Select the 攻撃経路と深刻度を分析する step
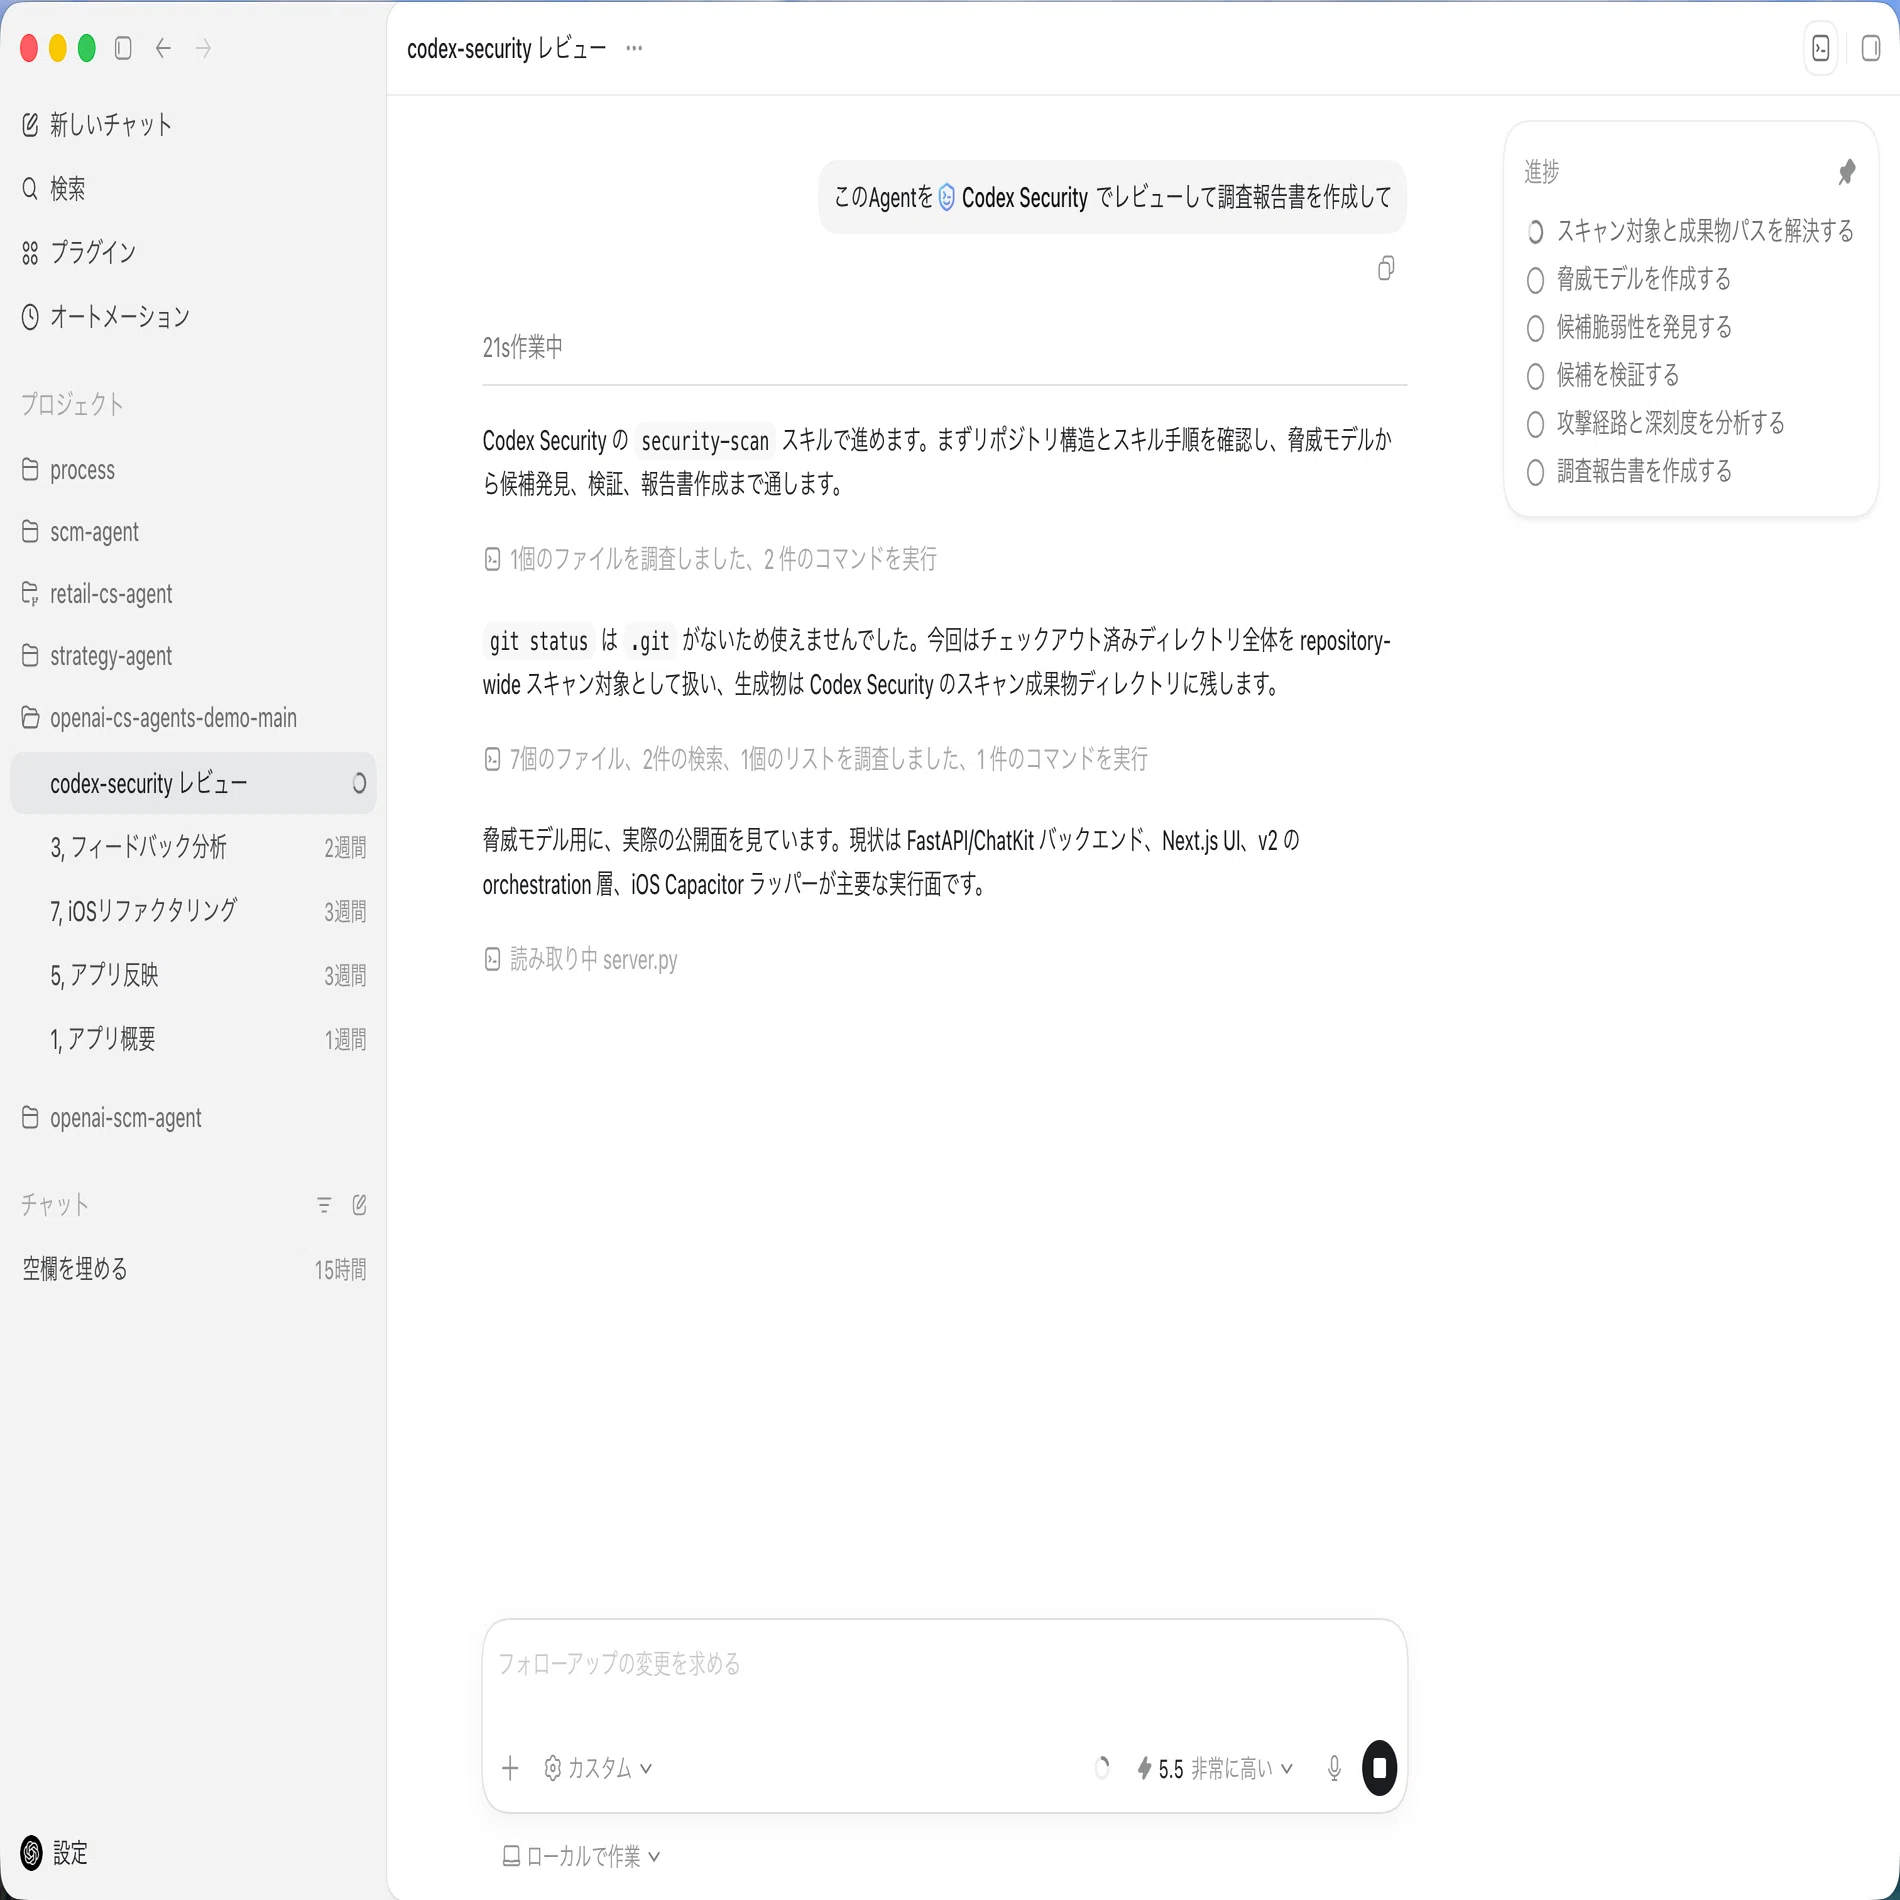Viewport: 1900px width, 1900px height. [1655, 424]
